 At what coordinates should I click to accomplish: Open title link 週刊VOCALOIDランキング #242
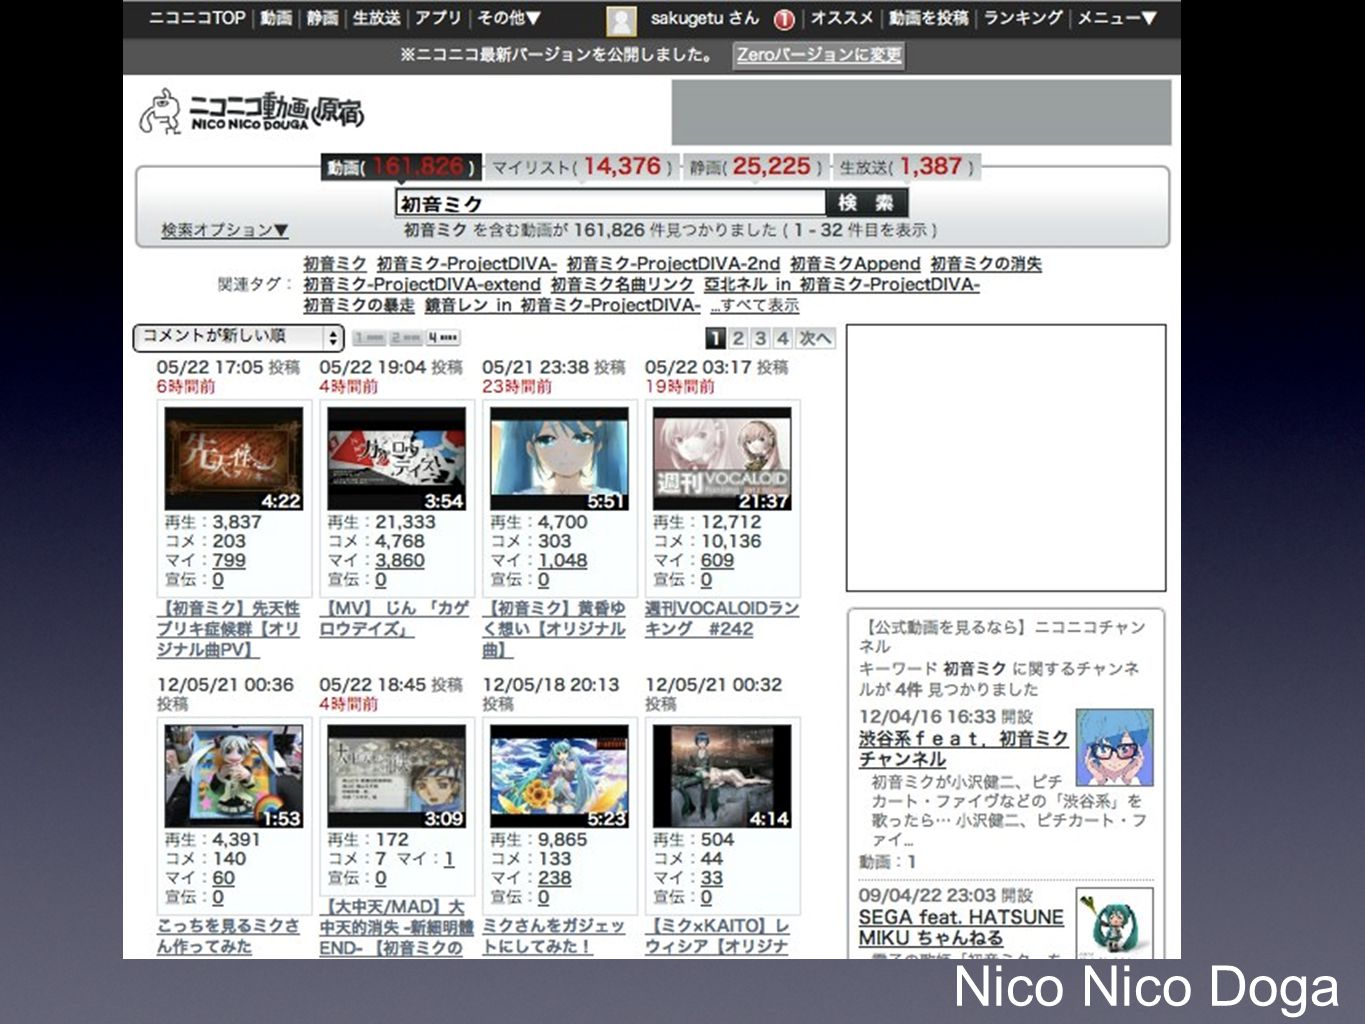point(722,619)
